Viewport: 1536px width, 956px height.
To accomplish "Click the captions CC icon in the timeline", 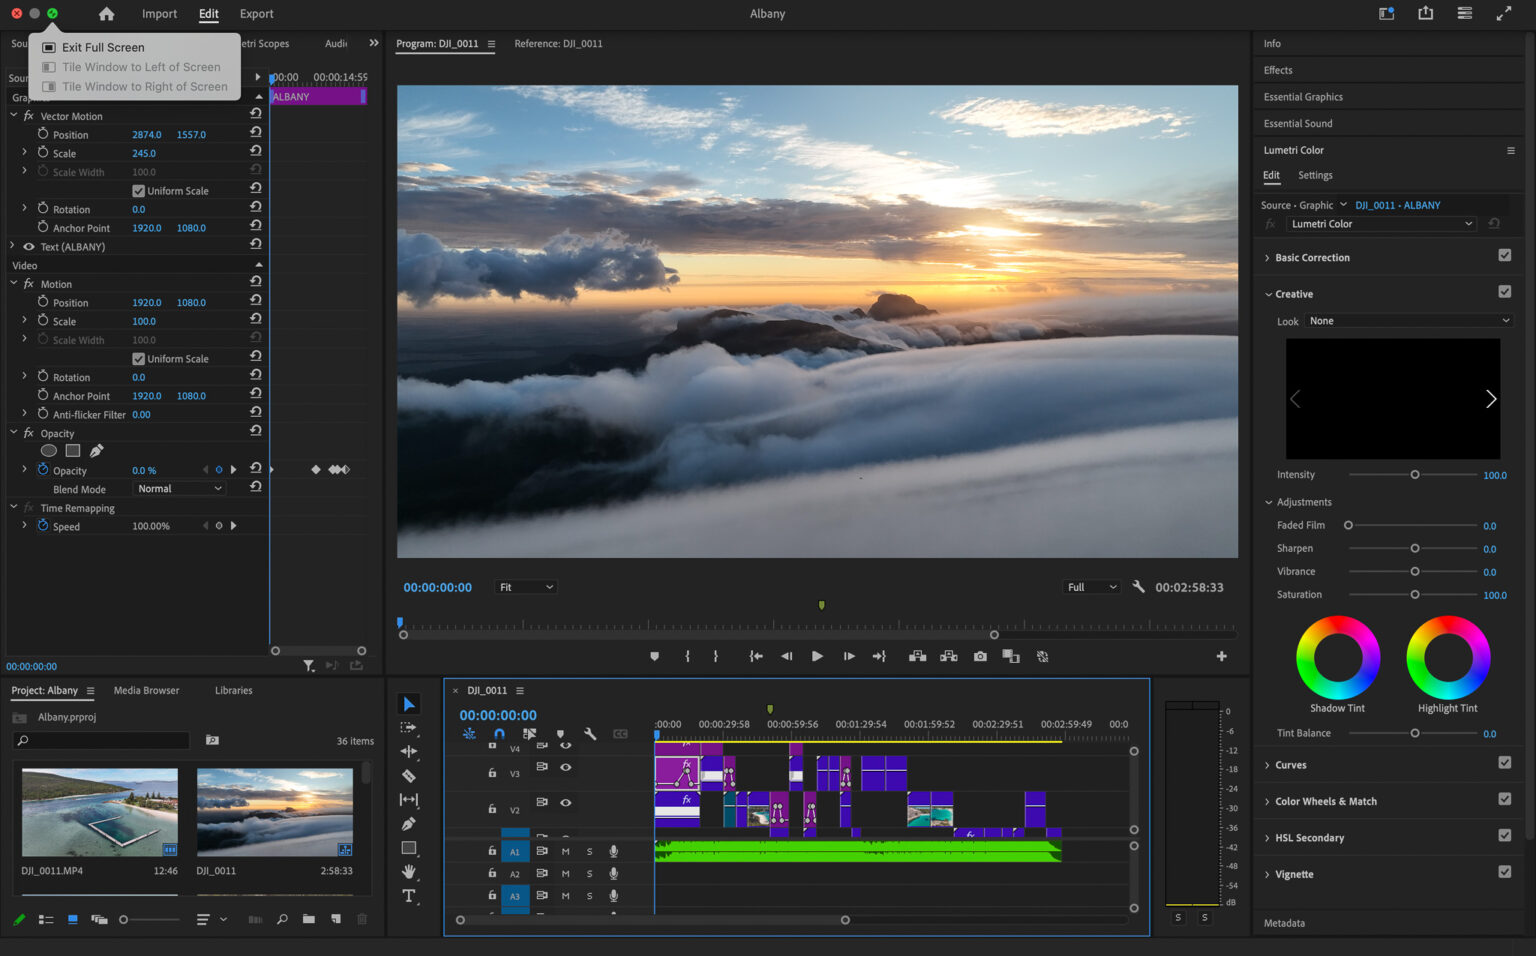I will pyautogui.click(x=621, y=733).
